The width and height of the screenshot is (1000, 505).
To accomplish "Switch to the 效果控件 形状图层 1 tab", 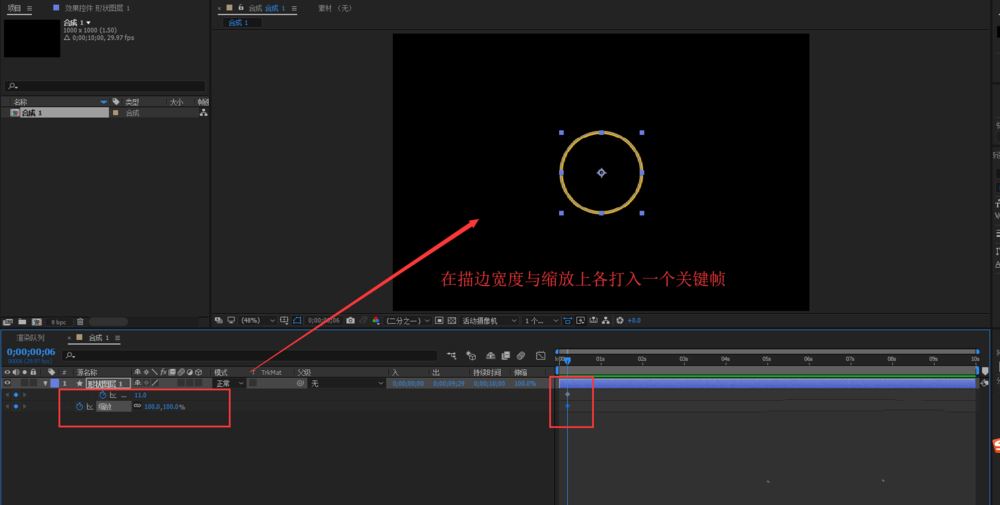I will coord(97,8).
